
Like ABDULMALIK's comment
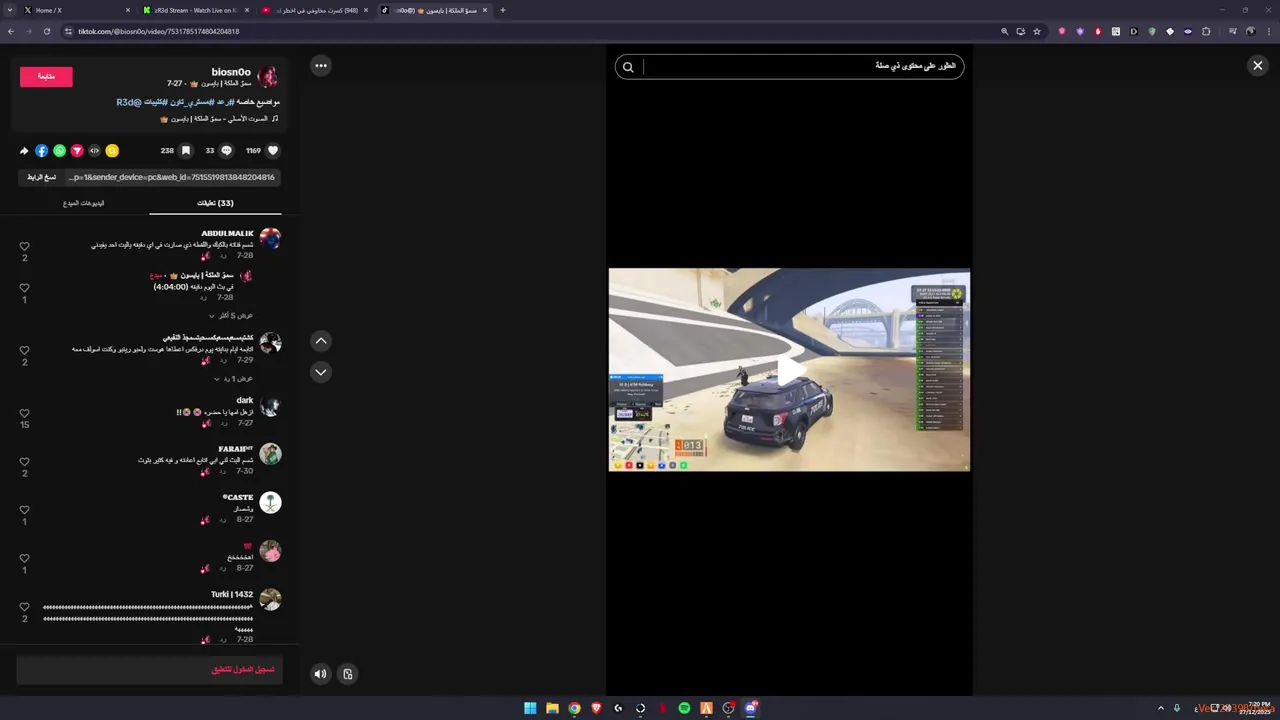25,246
